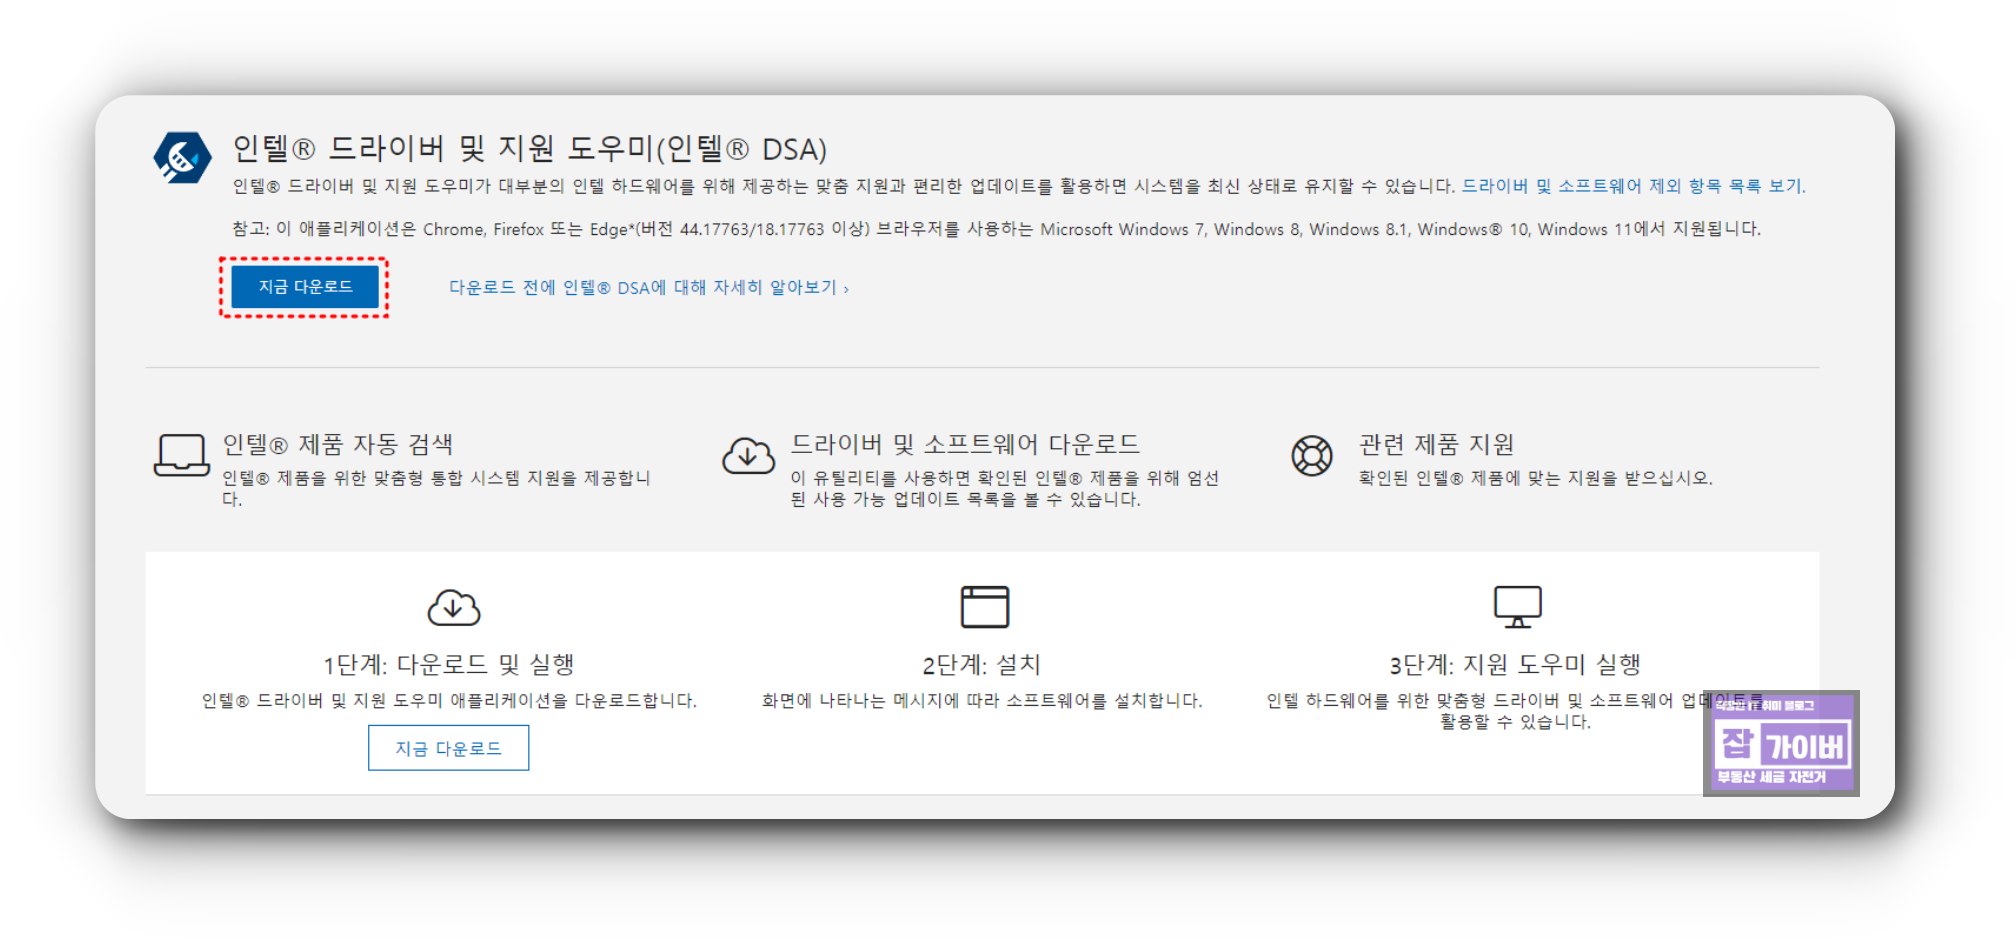Viewport: 2016px width, 940px height.
Task: Click the cloud icon above 1단계 다운로드 및 실행
Action: point(453,606)
